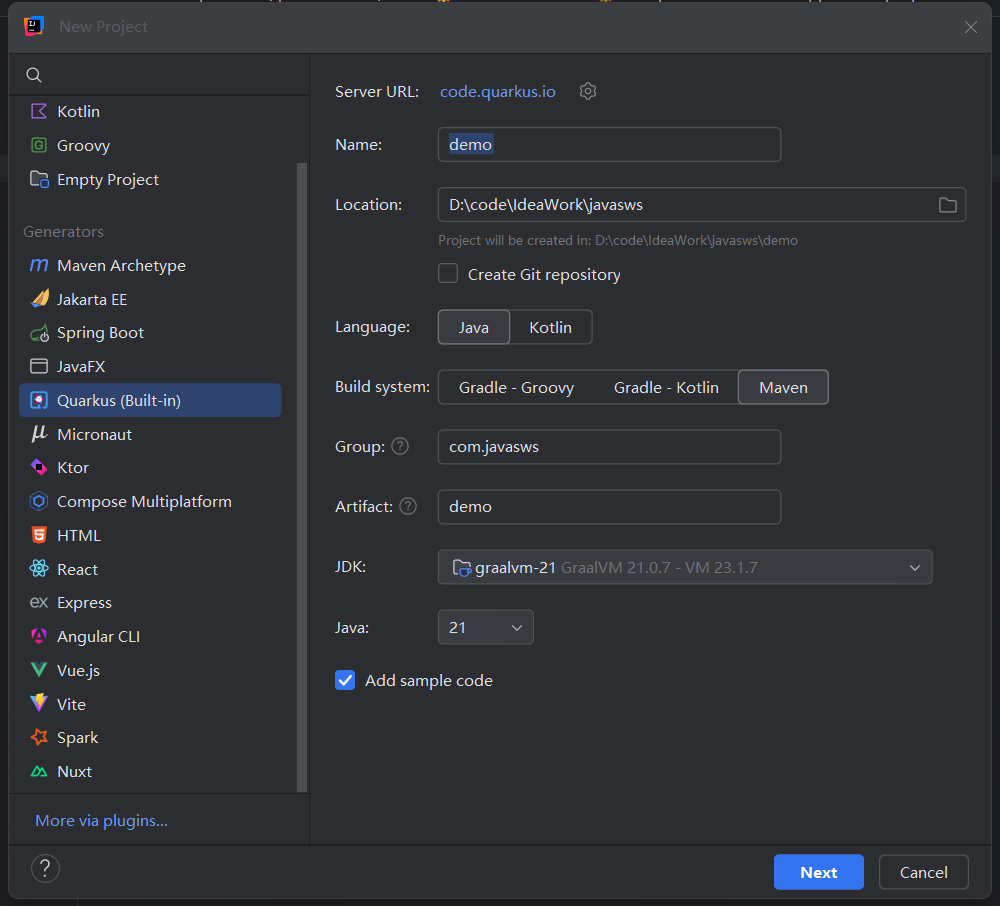The width and height of the screenshot is (1000, 906).
Task: Open help for Artifact field
Action: click(x=408, y=506)
